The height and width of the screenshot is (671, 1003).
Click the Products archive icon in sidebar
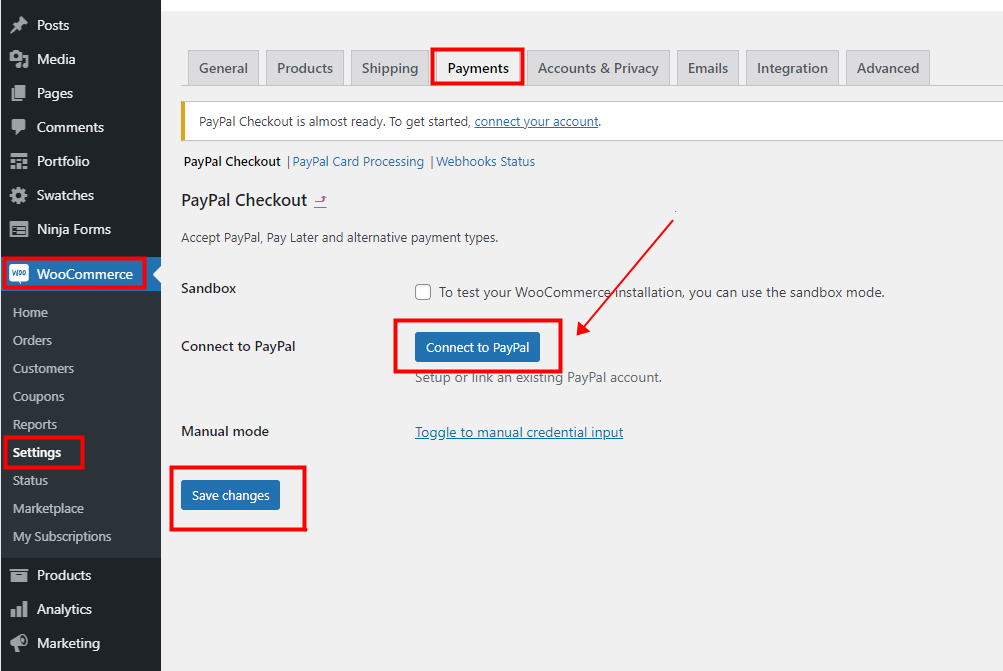coord(19,575)
